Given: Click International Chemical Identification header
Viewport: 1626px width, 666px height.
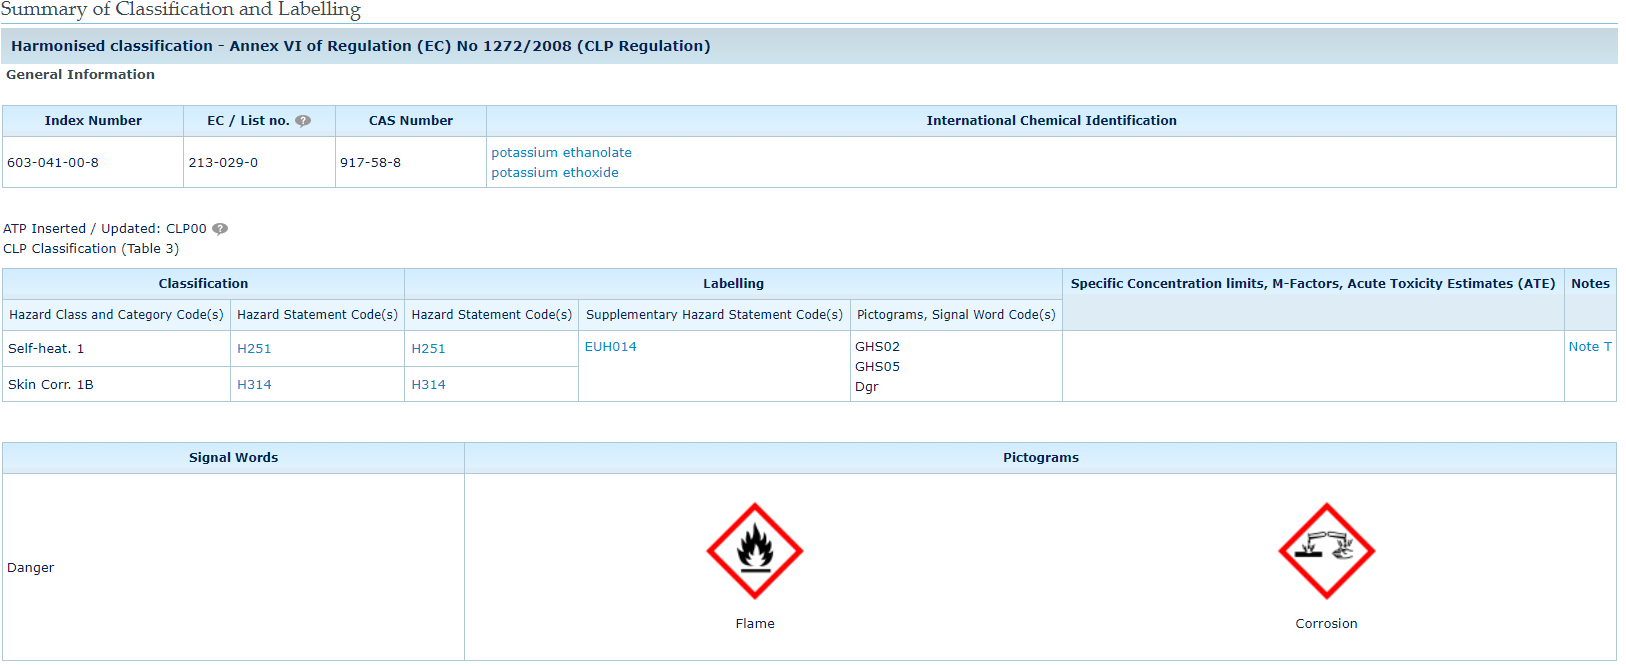Looking at the screenshot, I should [x=1051, y=121].
